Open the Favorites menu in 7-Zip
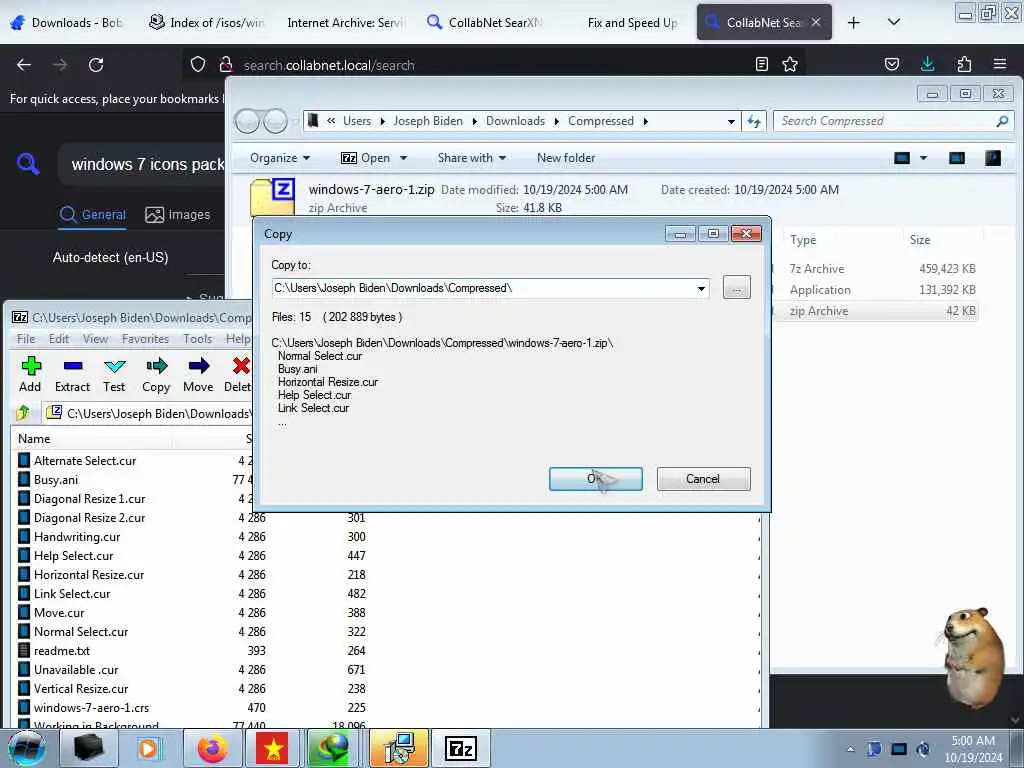The image size is (1024, 768). 145,339
